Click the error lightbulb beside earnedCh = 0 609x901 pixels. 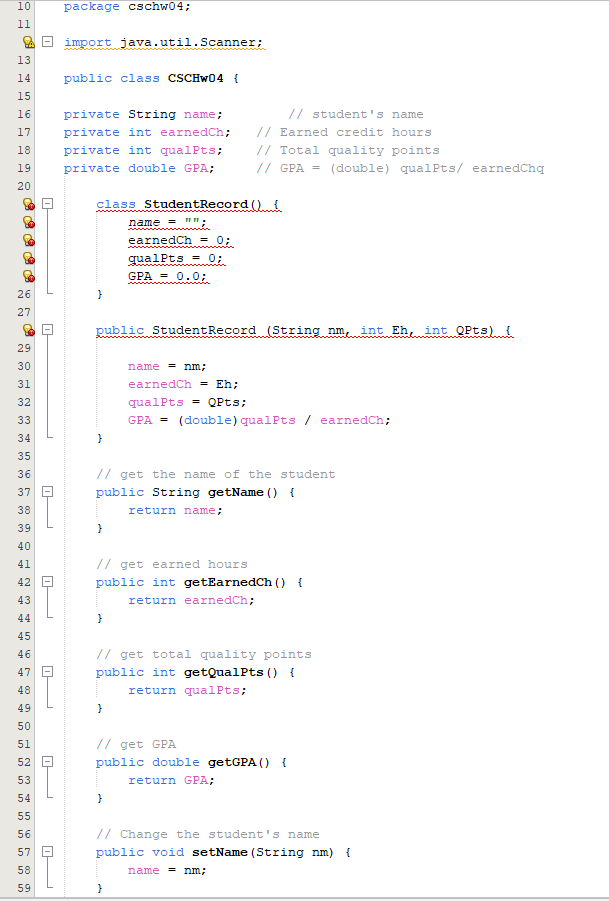(28, 240)
